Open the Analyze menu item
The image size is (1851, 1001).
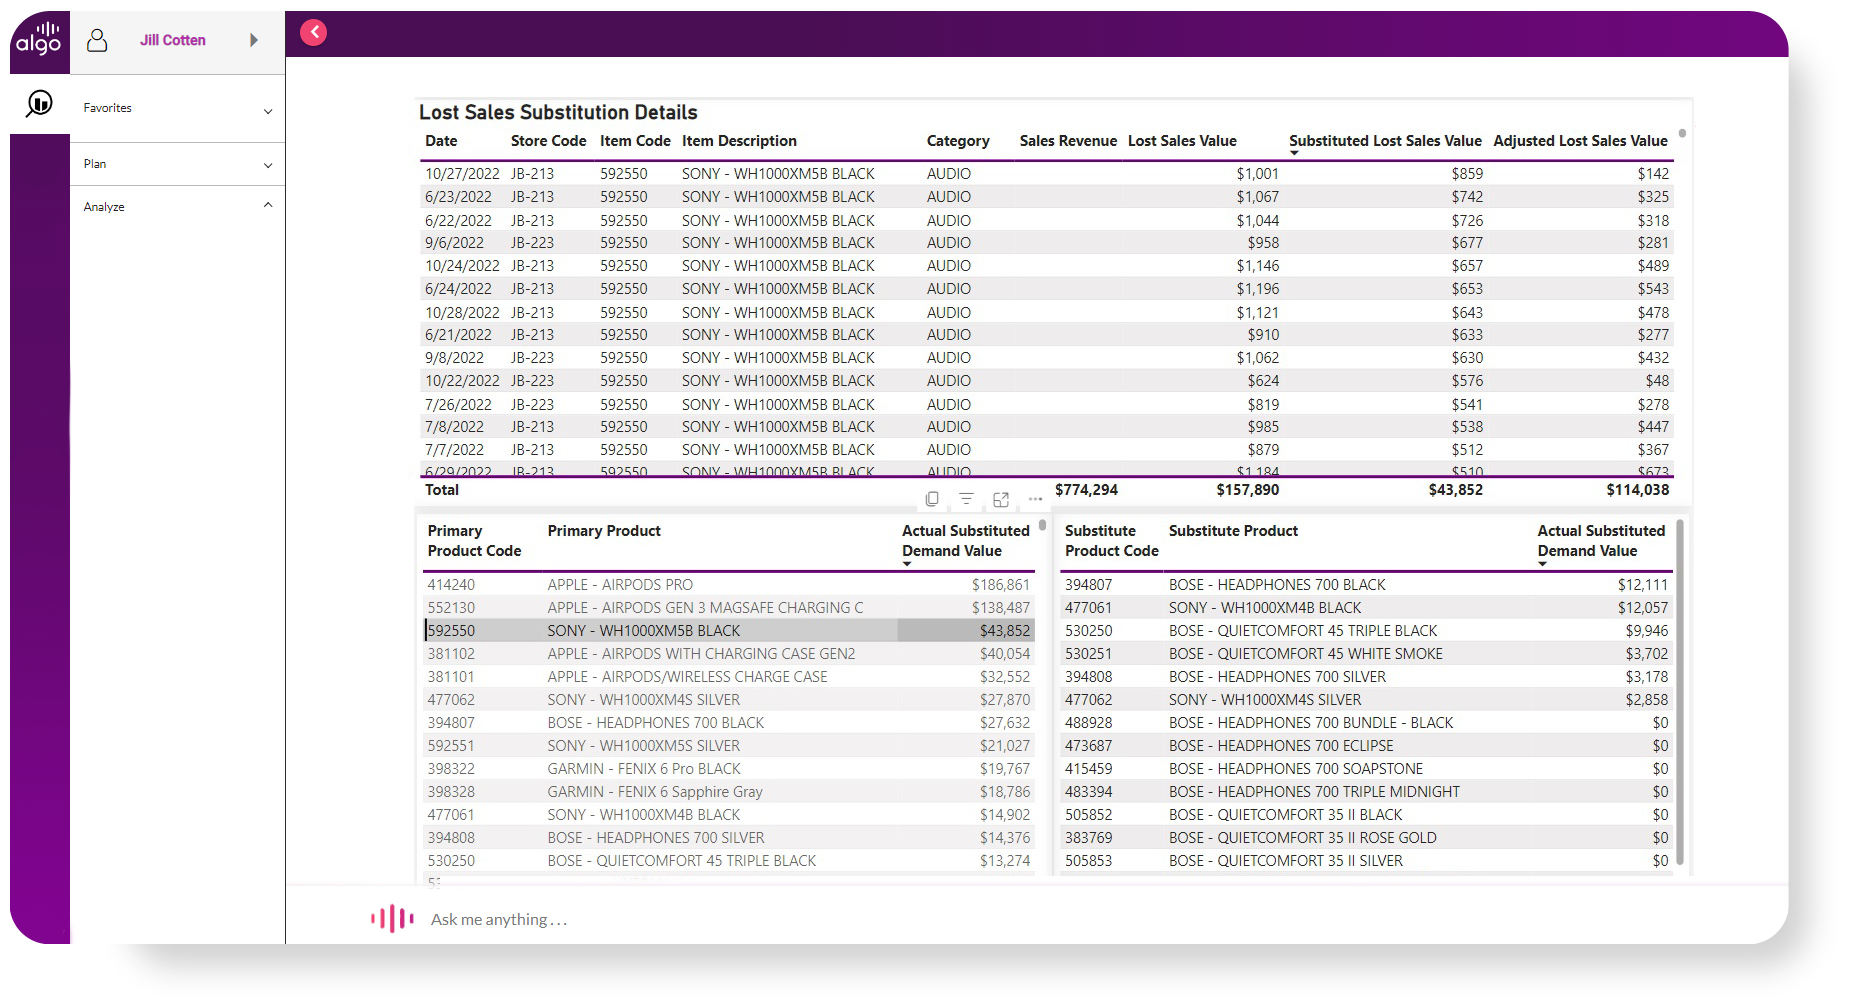(x=104, y=207)
